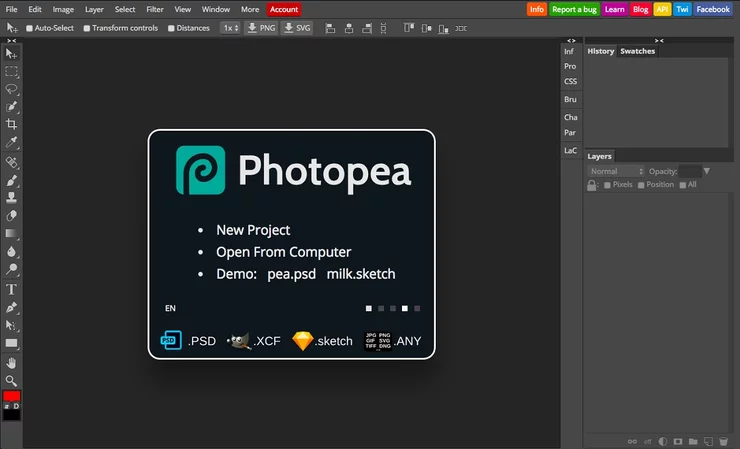Viewport: 740px width, 449px height.
Task: Click new adjustment layer half-circle icon
Action: pos(663,441)
